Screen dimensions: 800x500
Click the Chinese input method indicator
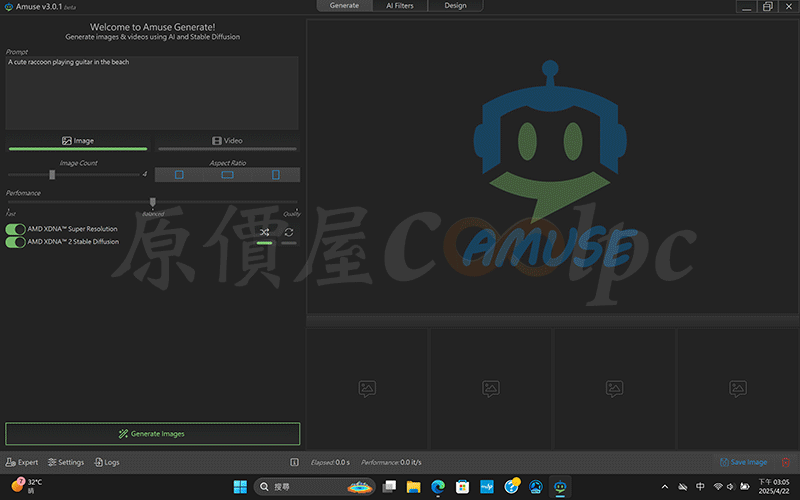700,487
